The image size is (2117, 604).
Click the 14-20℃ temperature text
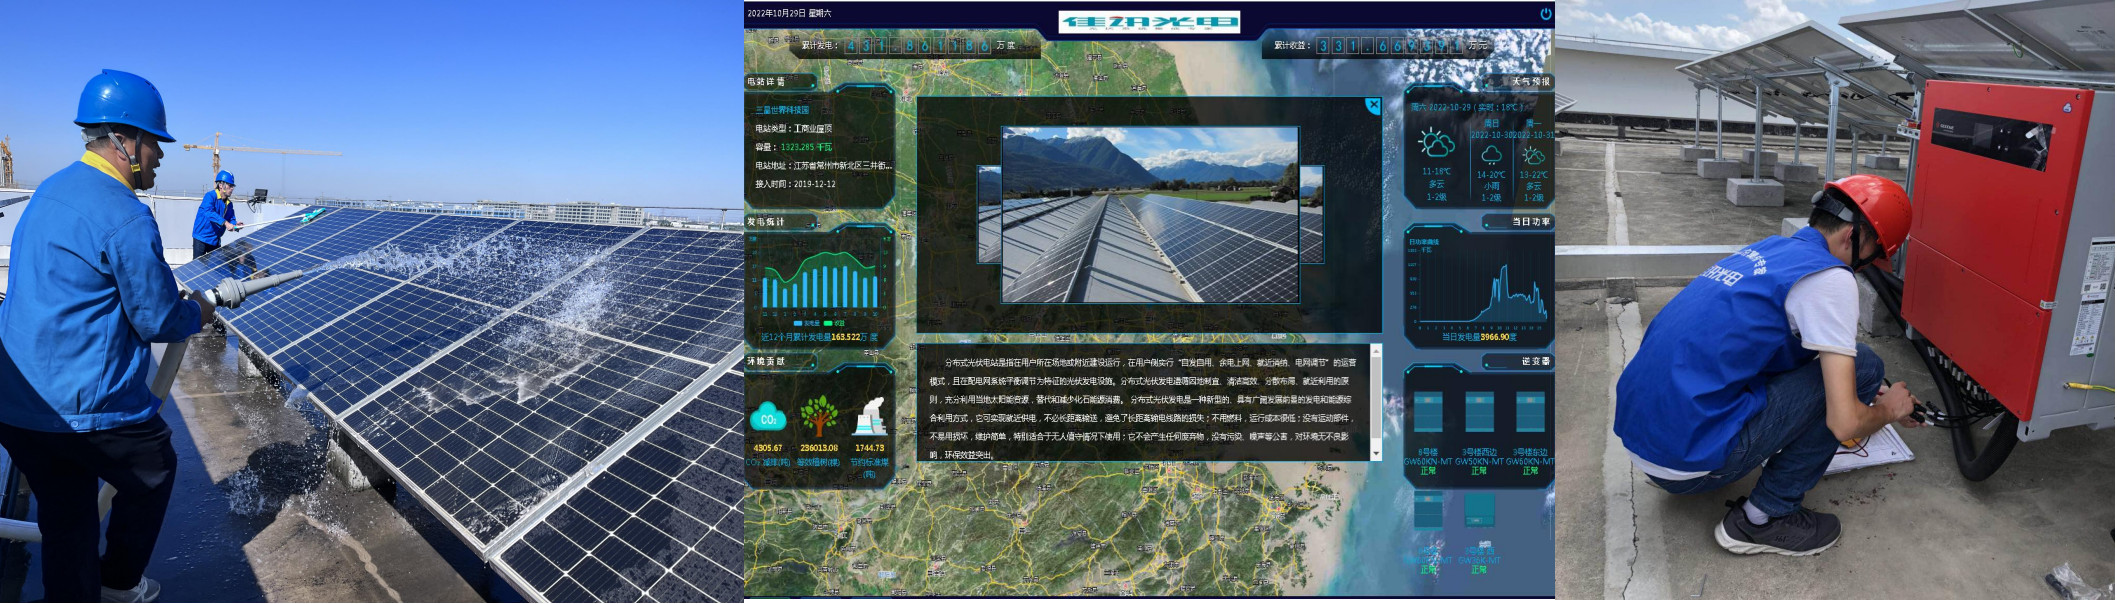click(x=1491, y=175)
